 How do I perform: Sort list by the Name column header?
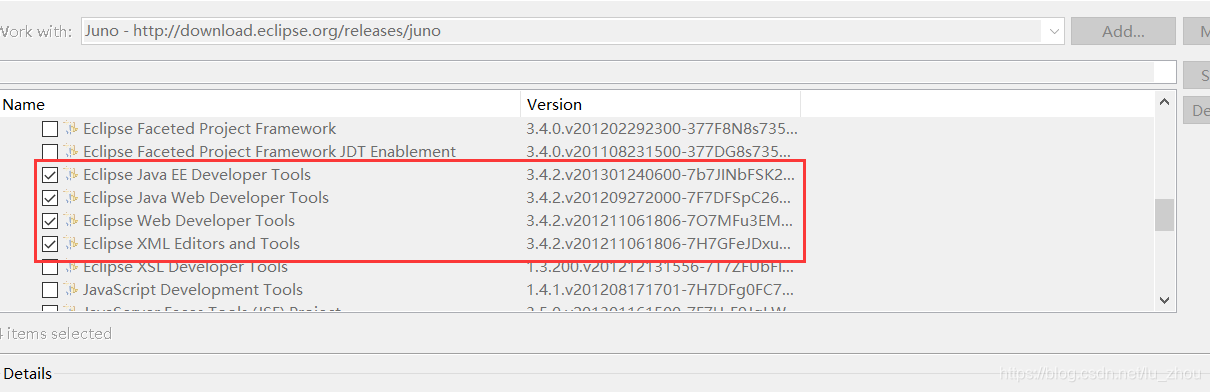(x=260, y=104)
